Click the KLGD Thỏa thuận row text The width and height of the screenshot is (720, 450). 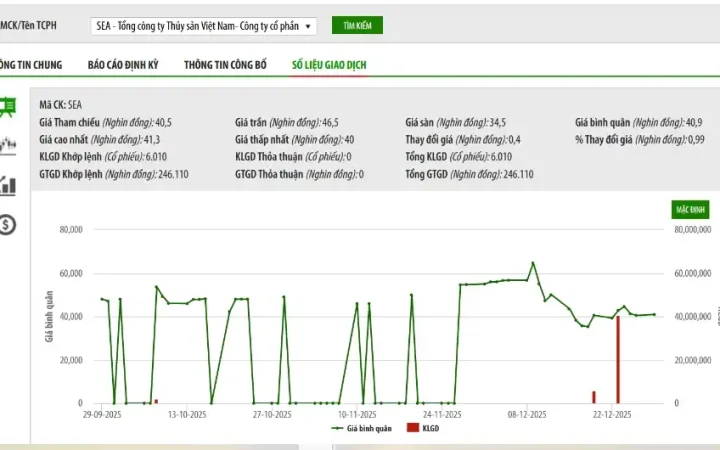tap(293, 157)
